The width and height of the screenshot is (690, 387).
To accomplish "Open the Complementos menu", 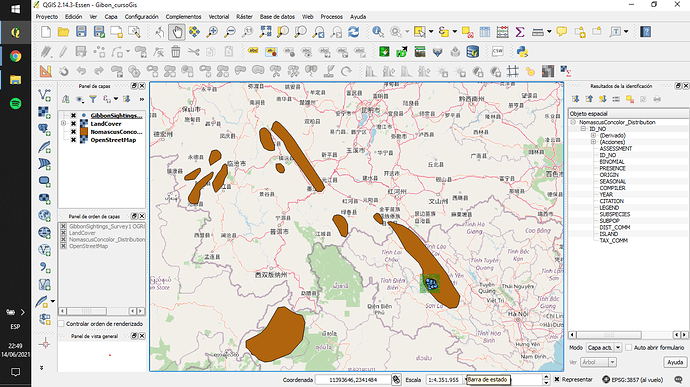I will 184,17.
